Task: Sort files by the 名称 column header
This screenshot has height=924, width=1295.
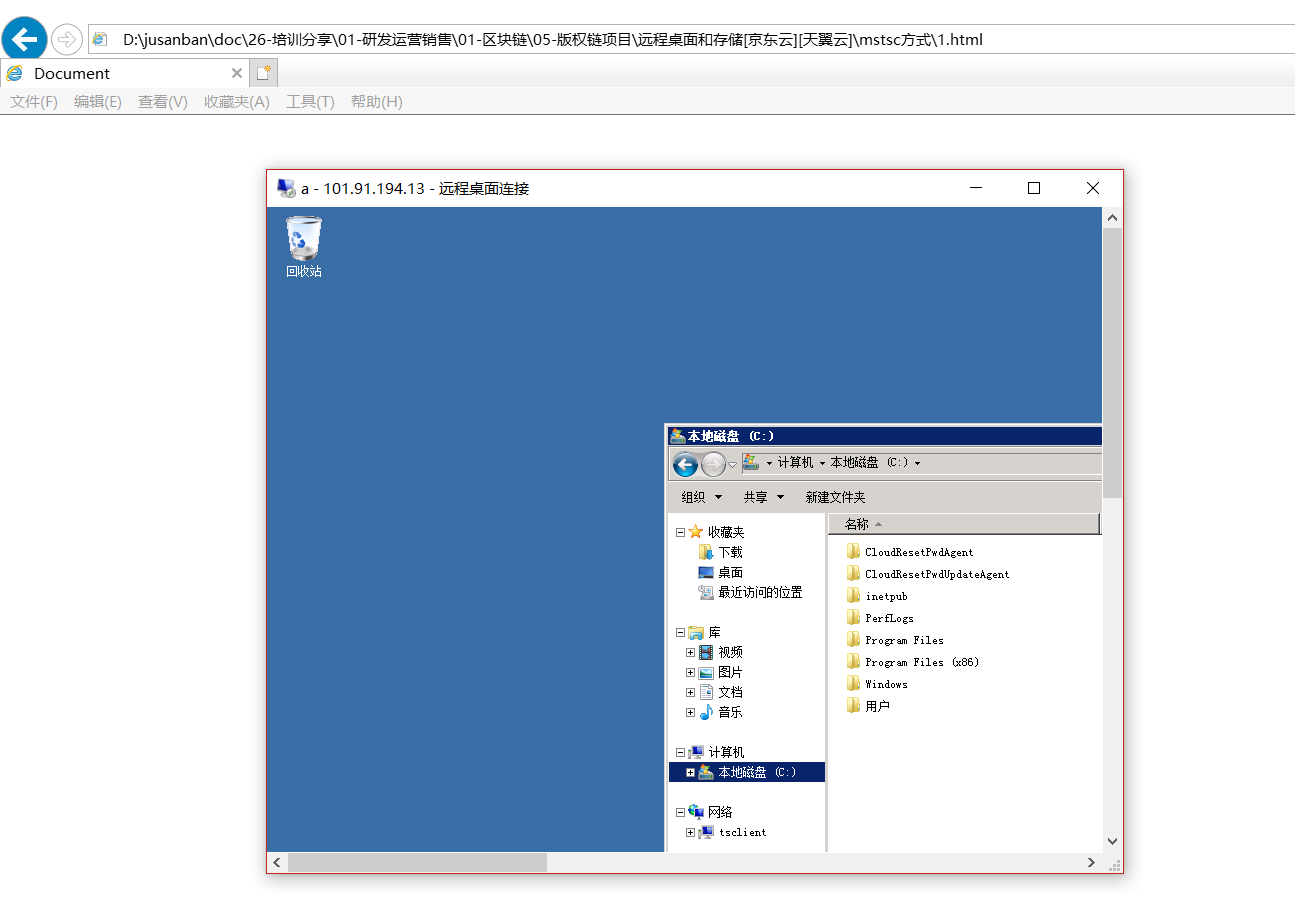Action: 964,524
